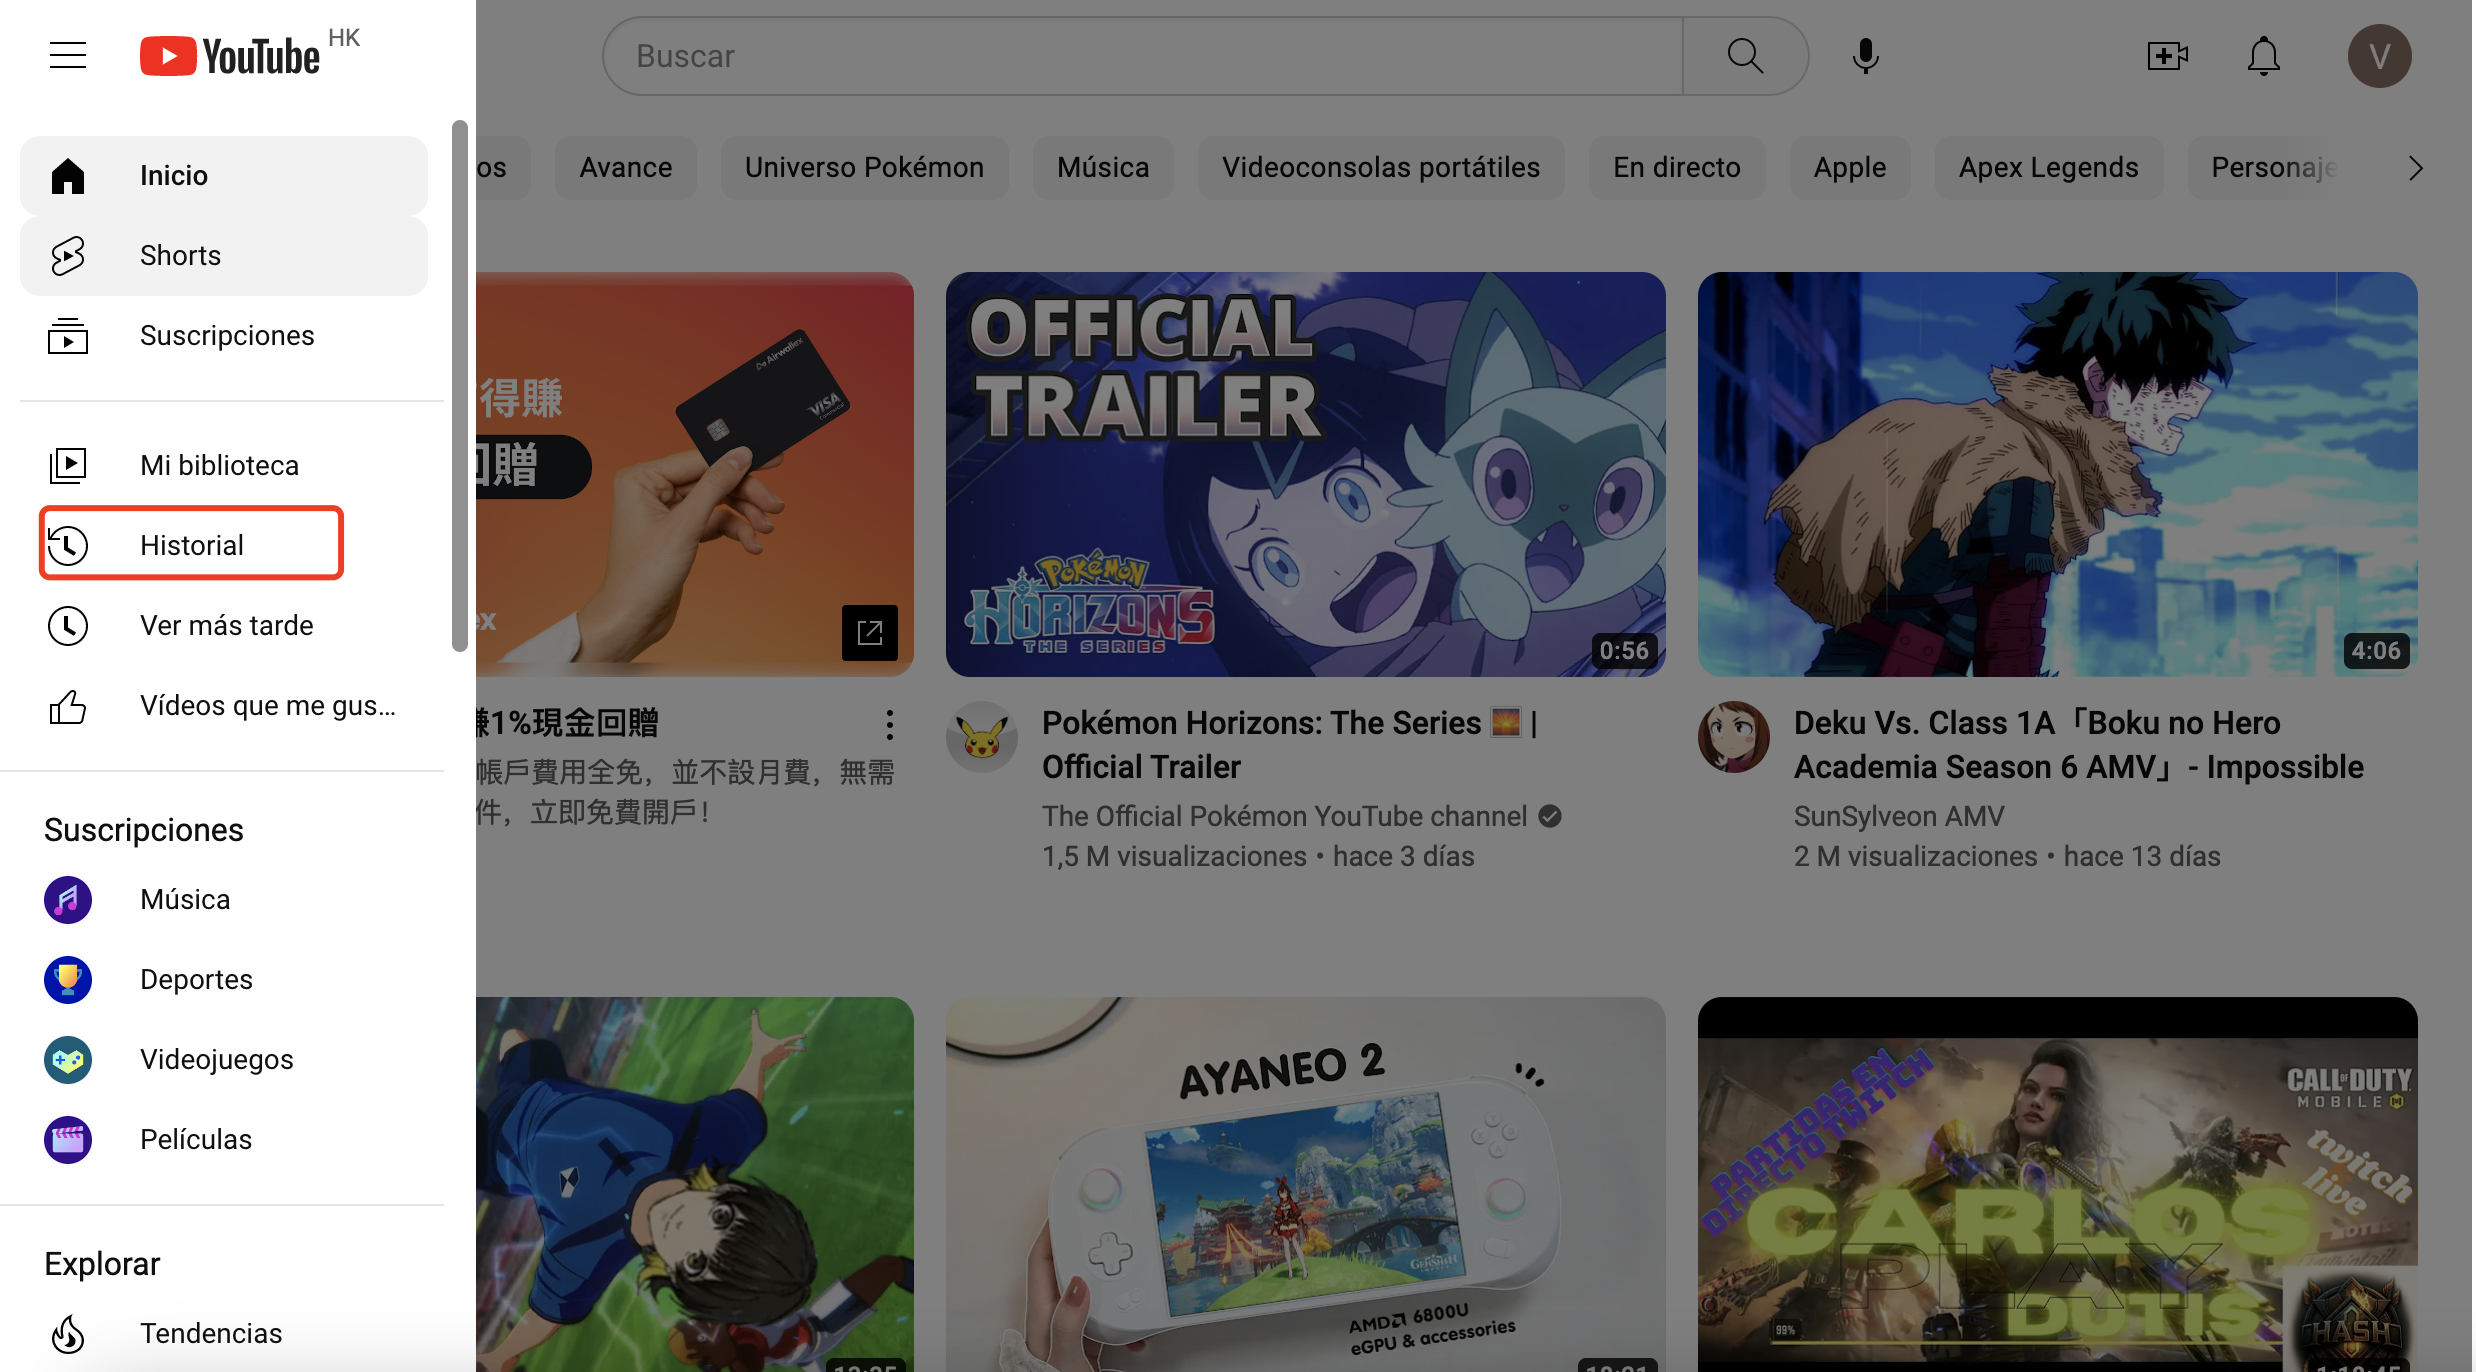Screen dimensions: 2476x1372
Task: Open the options menu on the ad card
Action: point(889,723)
